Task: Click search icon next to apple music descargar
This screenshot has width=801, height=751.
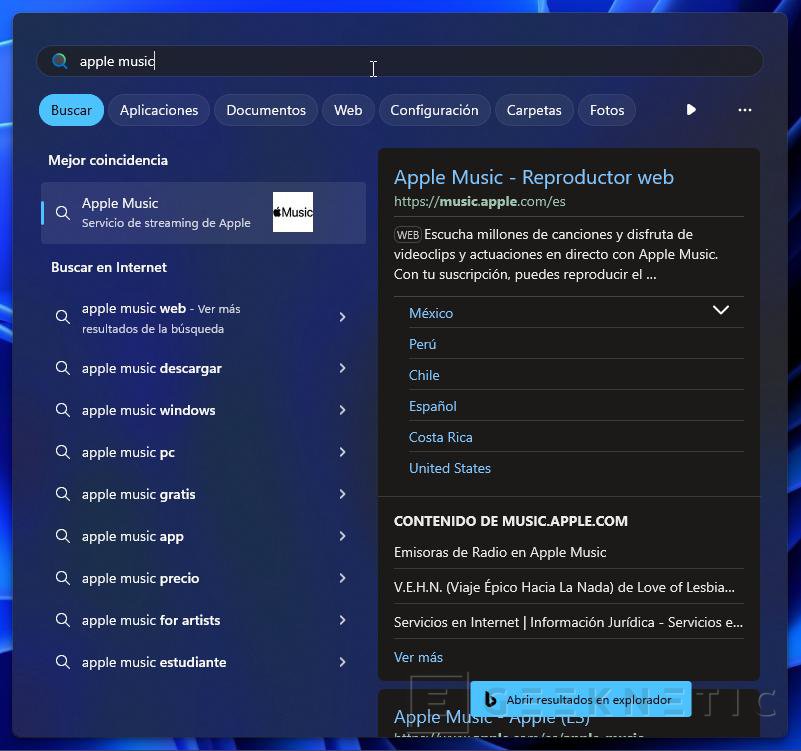Action: [x=63, y=368]
